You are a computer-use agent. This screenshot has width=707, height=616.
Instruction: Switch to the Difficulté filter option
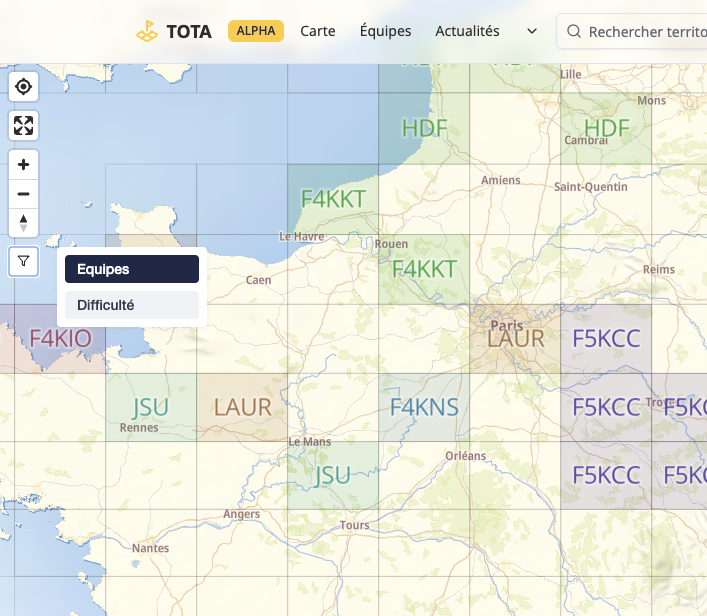[132, 305]
